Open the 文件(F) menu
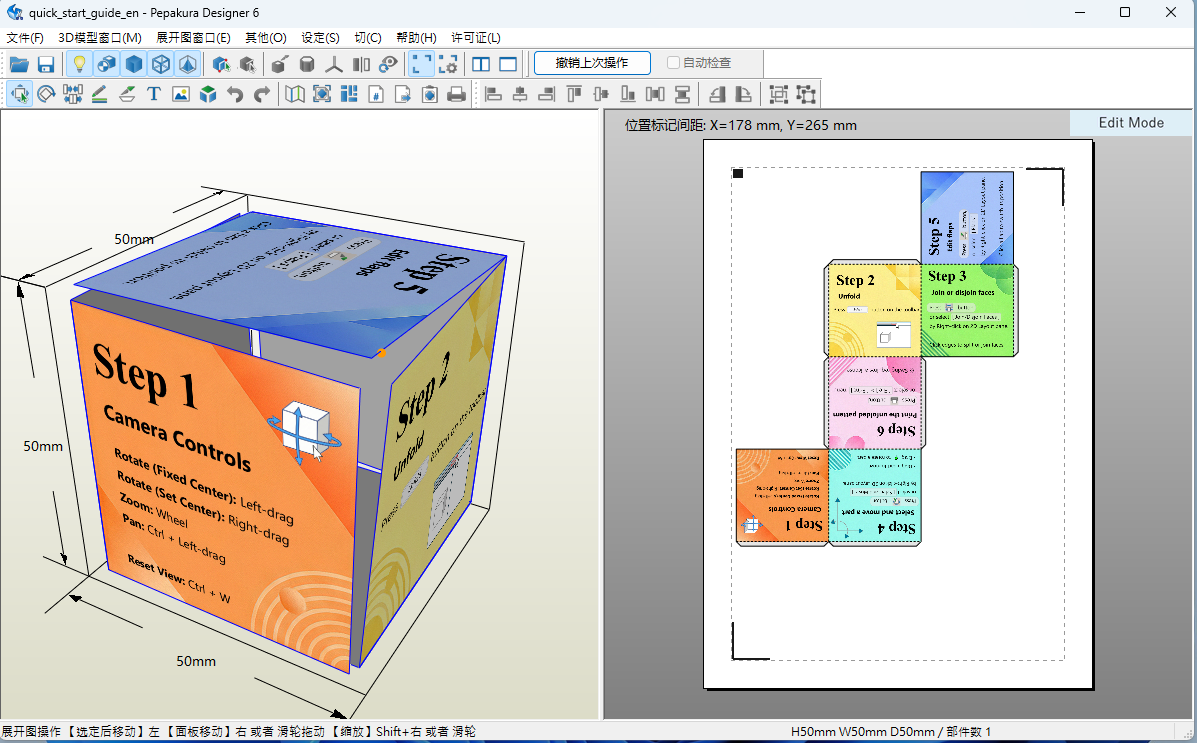 (x=25, y=37)
